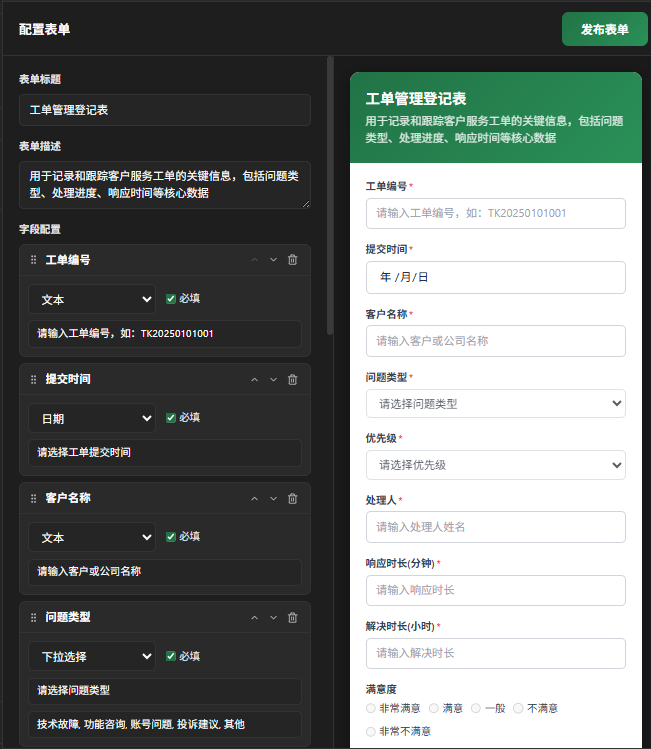Delete the 提交时间 field with trash icon

click(x=293, y=379)
